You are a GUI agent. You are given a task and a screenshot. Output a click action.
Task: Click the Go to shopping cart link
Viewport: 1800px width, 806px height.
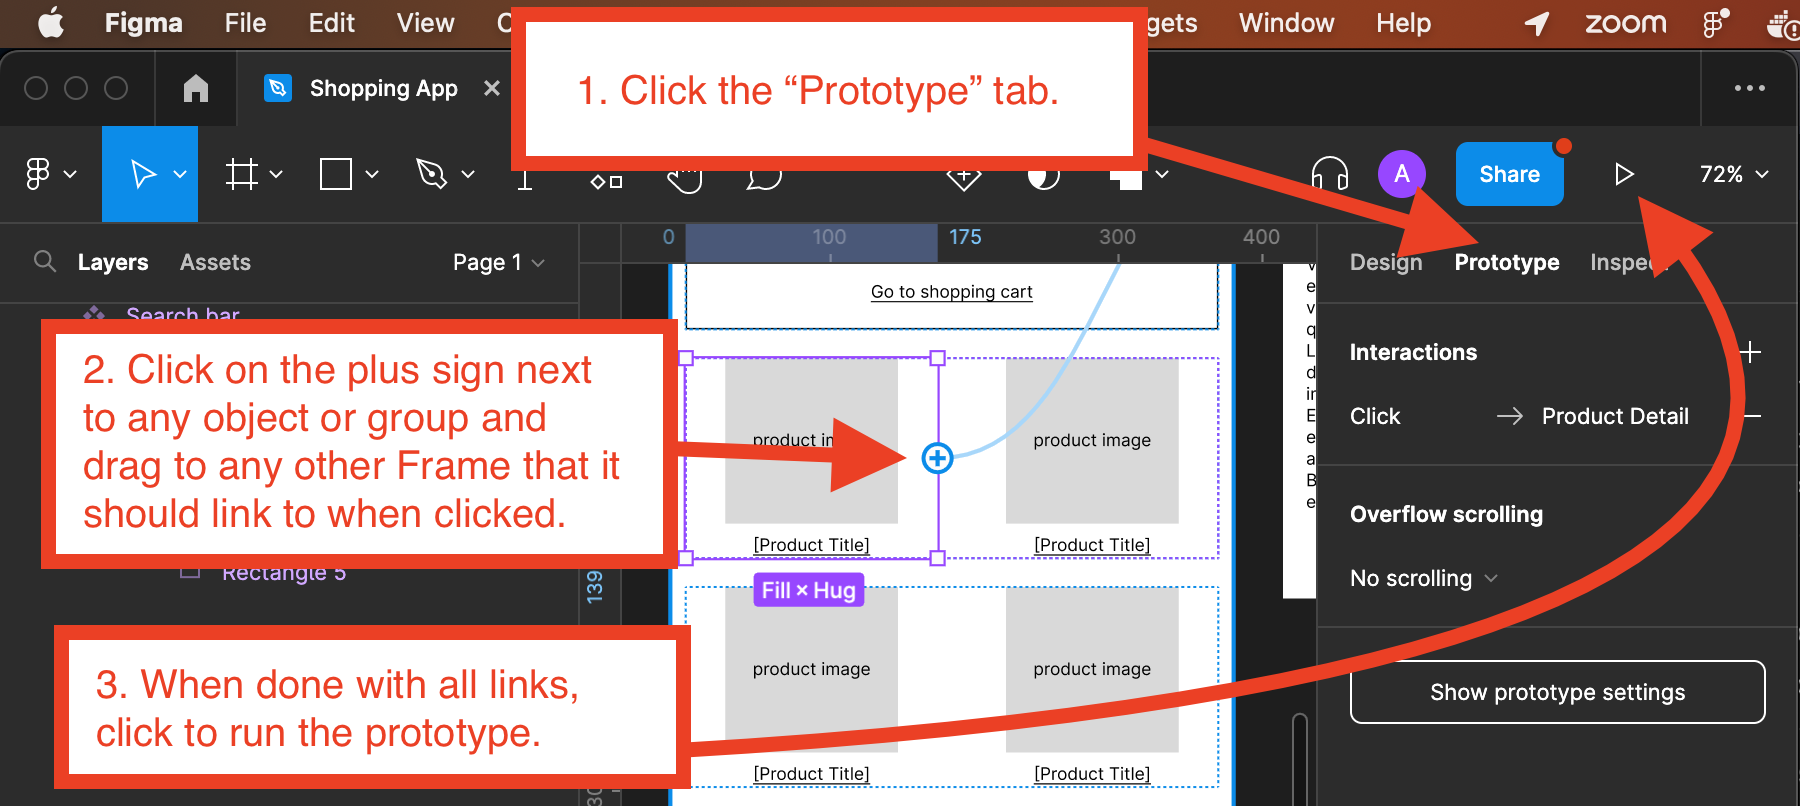click(x=951, y=292)
